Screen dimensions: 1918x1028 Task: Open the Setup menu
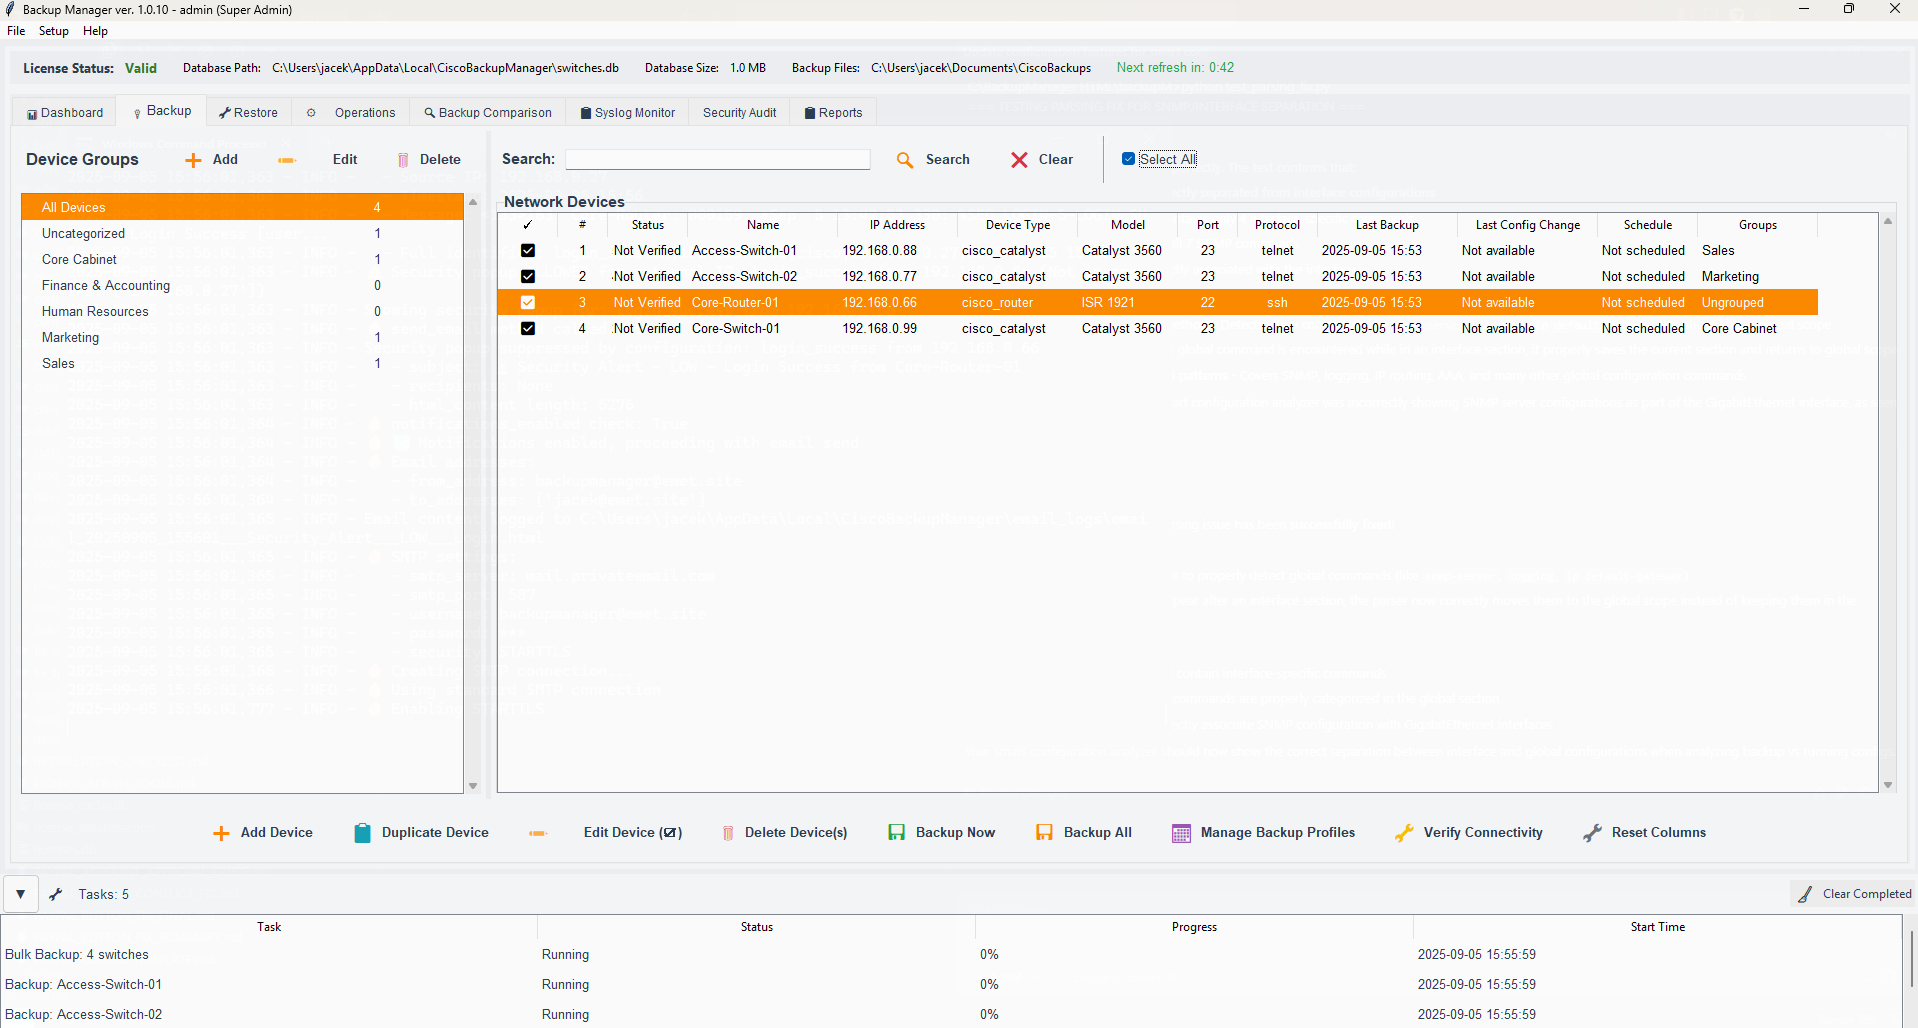click(54, 31)
